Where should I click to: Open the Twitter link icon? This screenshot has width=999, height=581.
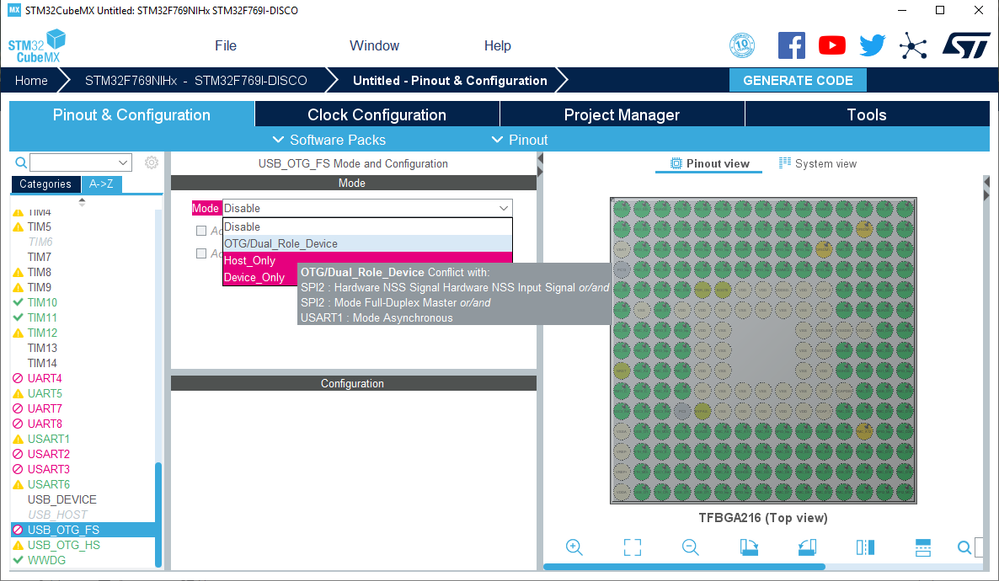click(872, 45)
